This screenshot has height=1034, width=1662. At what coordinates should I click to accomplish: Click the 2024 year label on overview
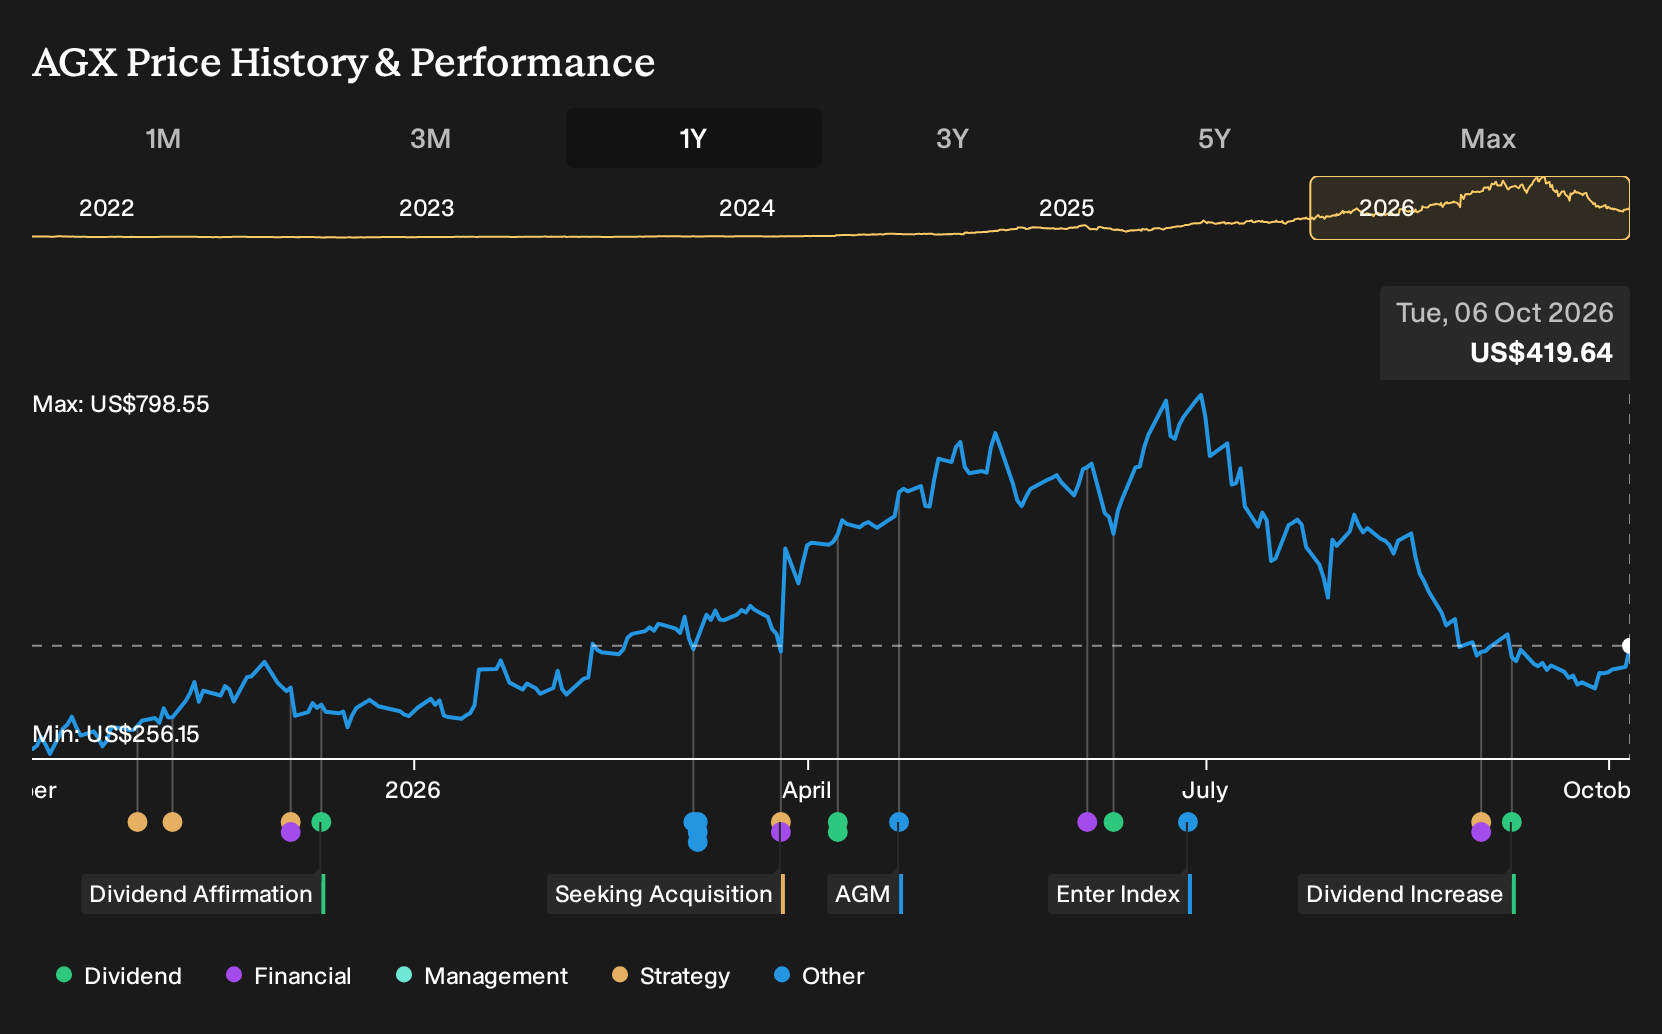pyautogui.click(x=747, y=208)
